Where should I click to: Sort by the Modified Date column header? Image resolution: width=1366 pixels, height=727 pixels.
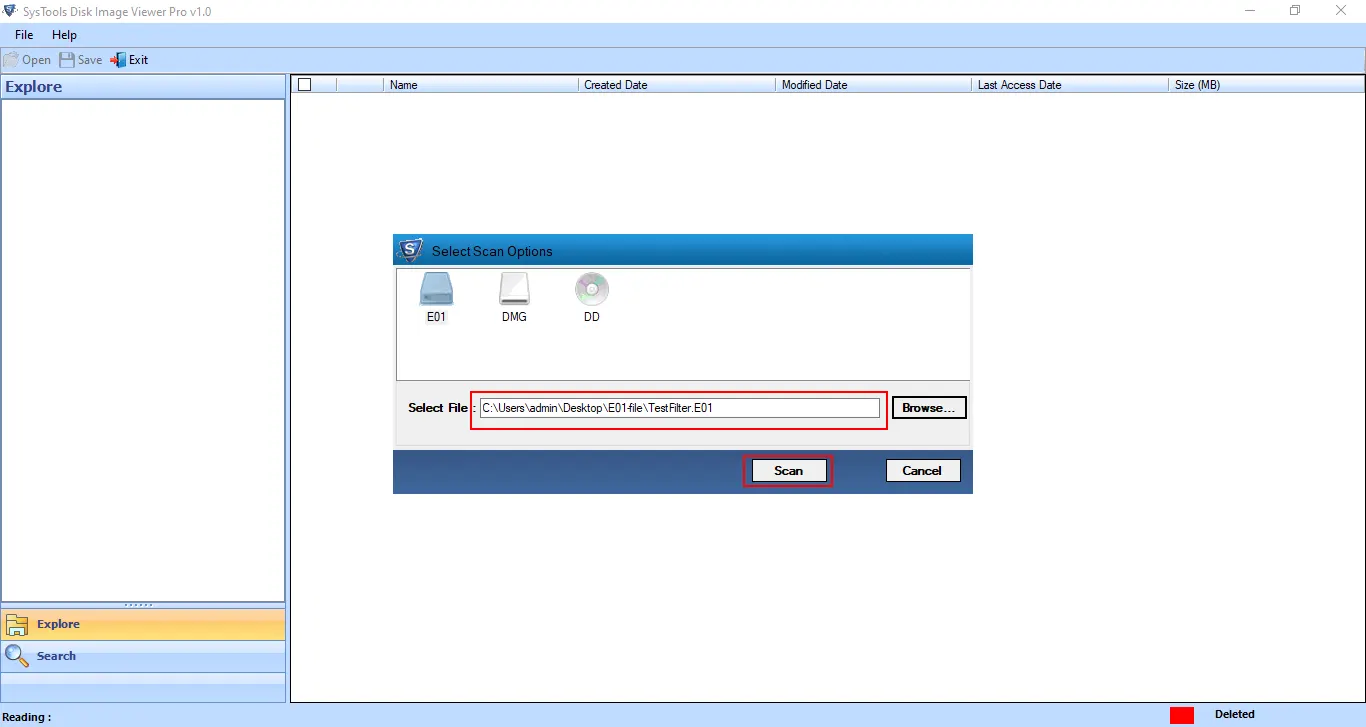(x=873, y=85)
